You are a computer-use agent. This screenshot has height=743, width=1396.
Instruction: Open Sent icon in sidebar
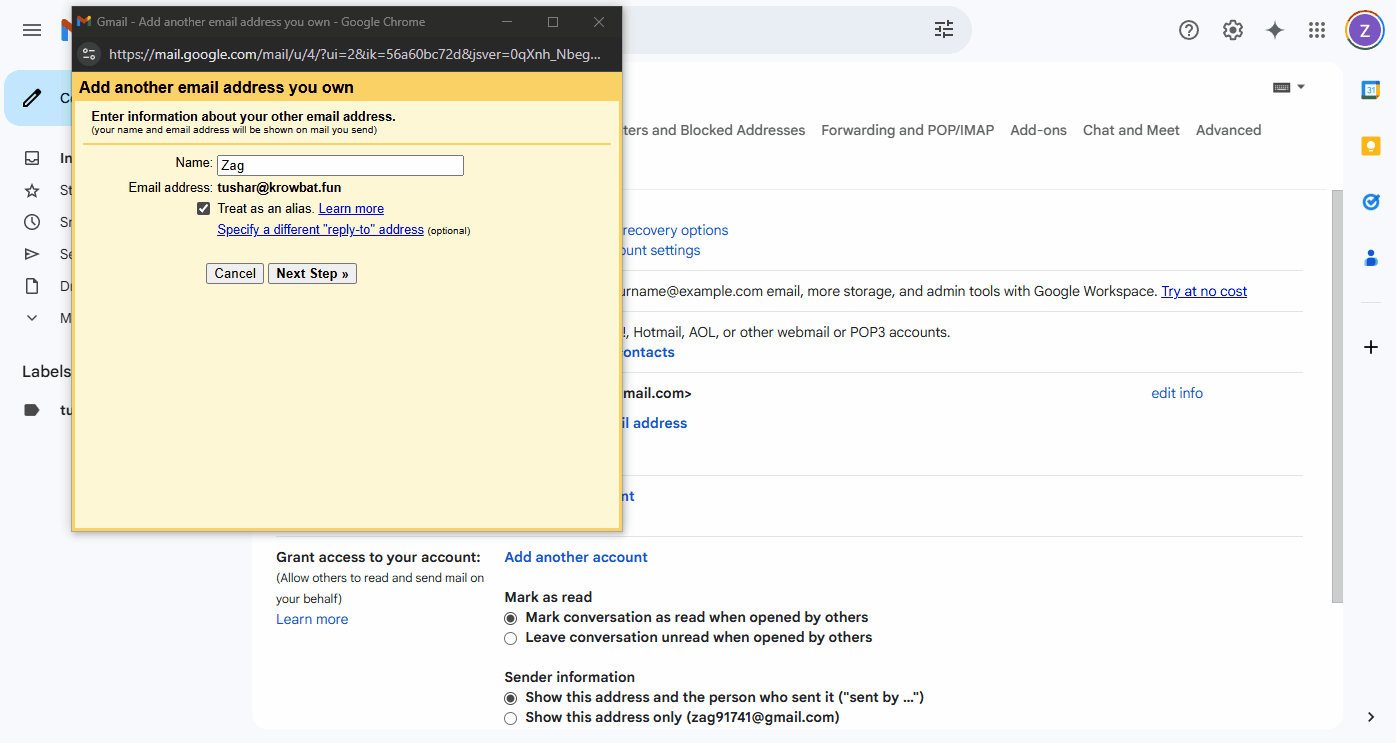pyautogui.click(x=32, y=254)
